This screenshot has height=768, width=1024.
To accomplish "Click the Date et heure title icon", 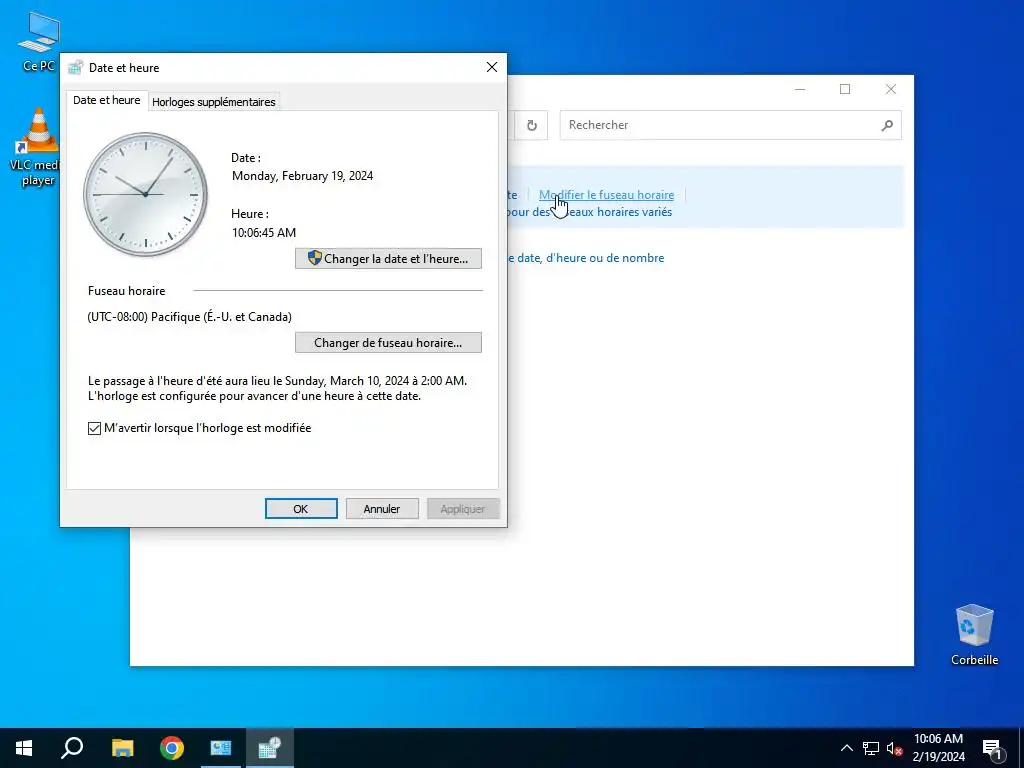I will [x=76, y=67].
